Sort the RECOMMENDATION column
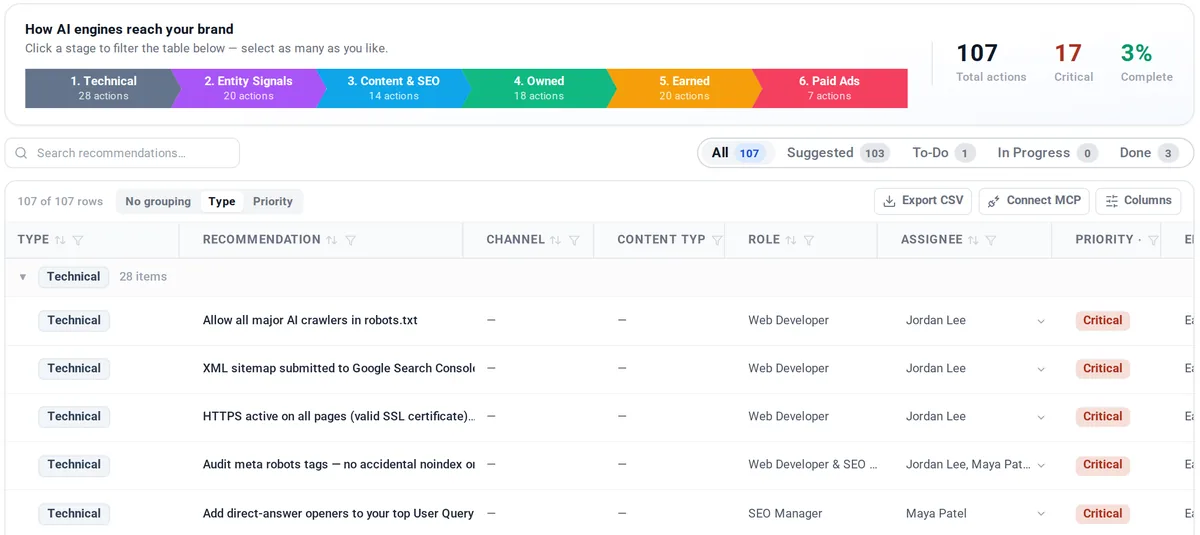The width and height of the screenshot is (1200, 535). [331, 240]
